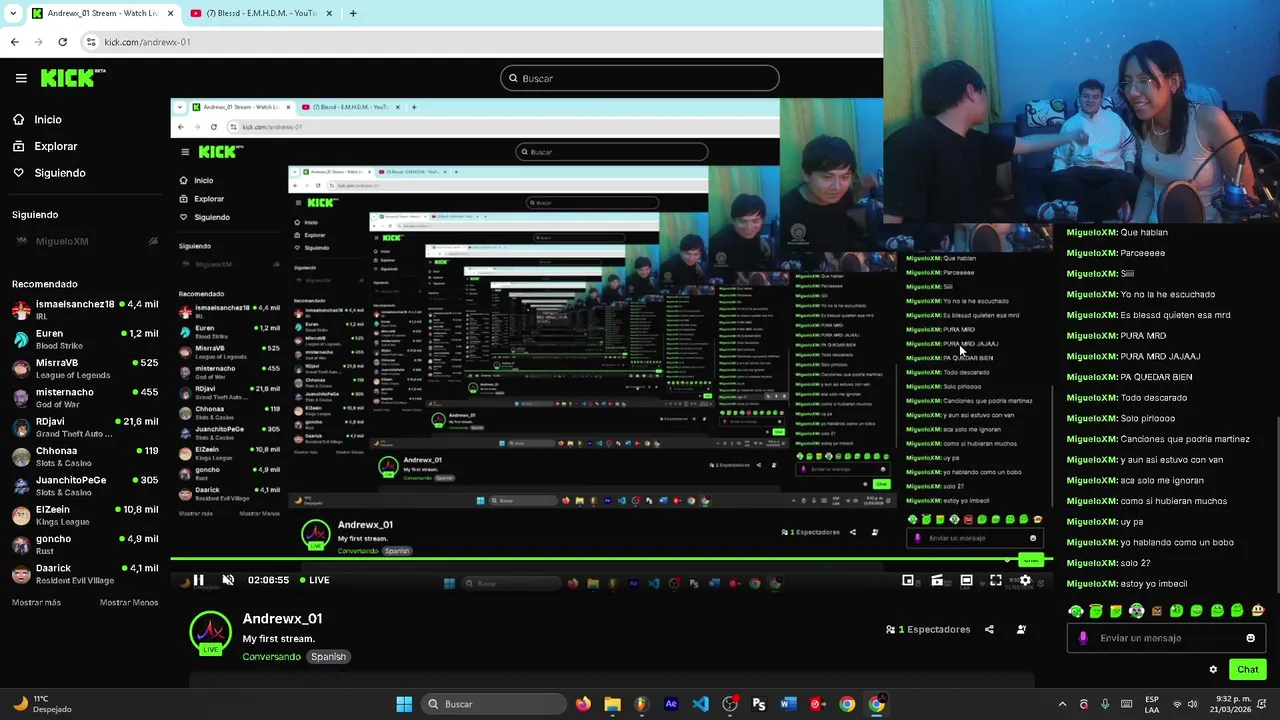The image size is (1280, 720).
Task: Jump to LIVE indicator in player
Action: 315,580
